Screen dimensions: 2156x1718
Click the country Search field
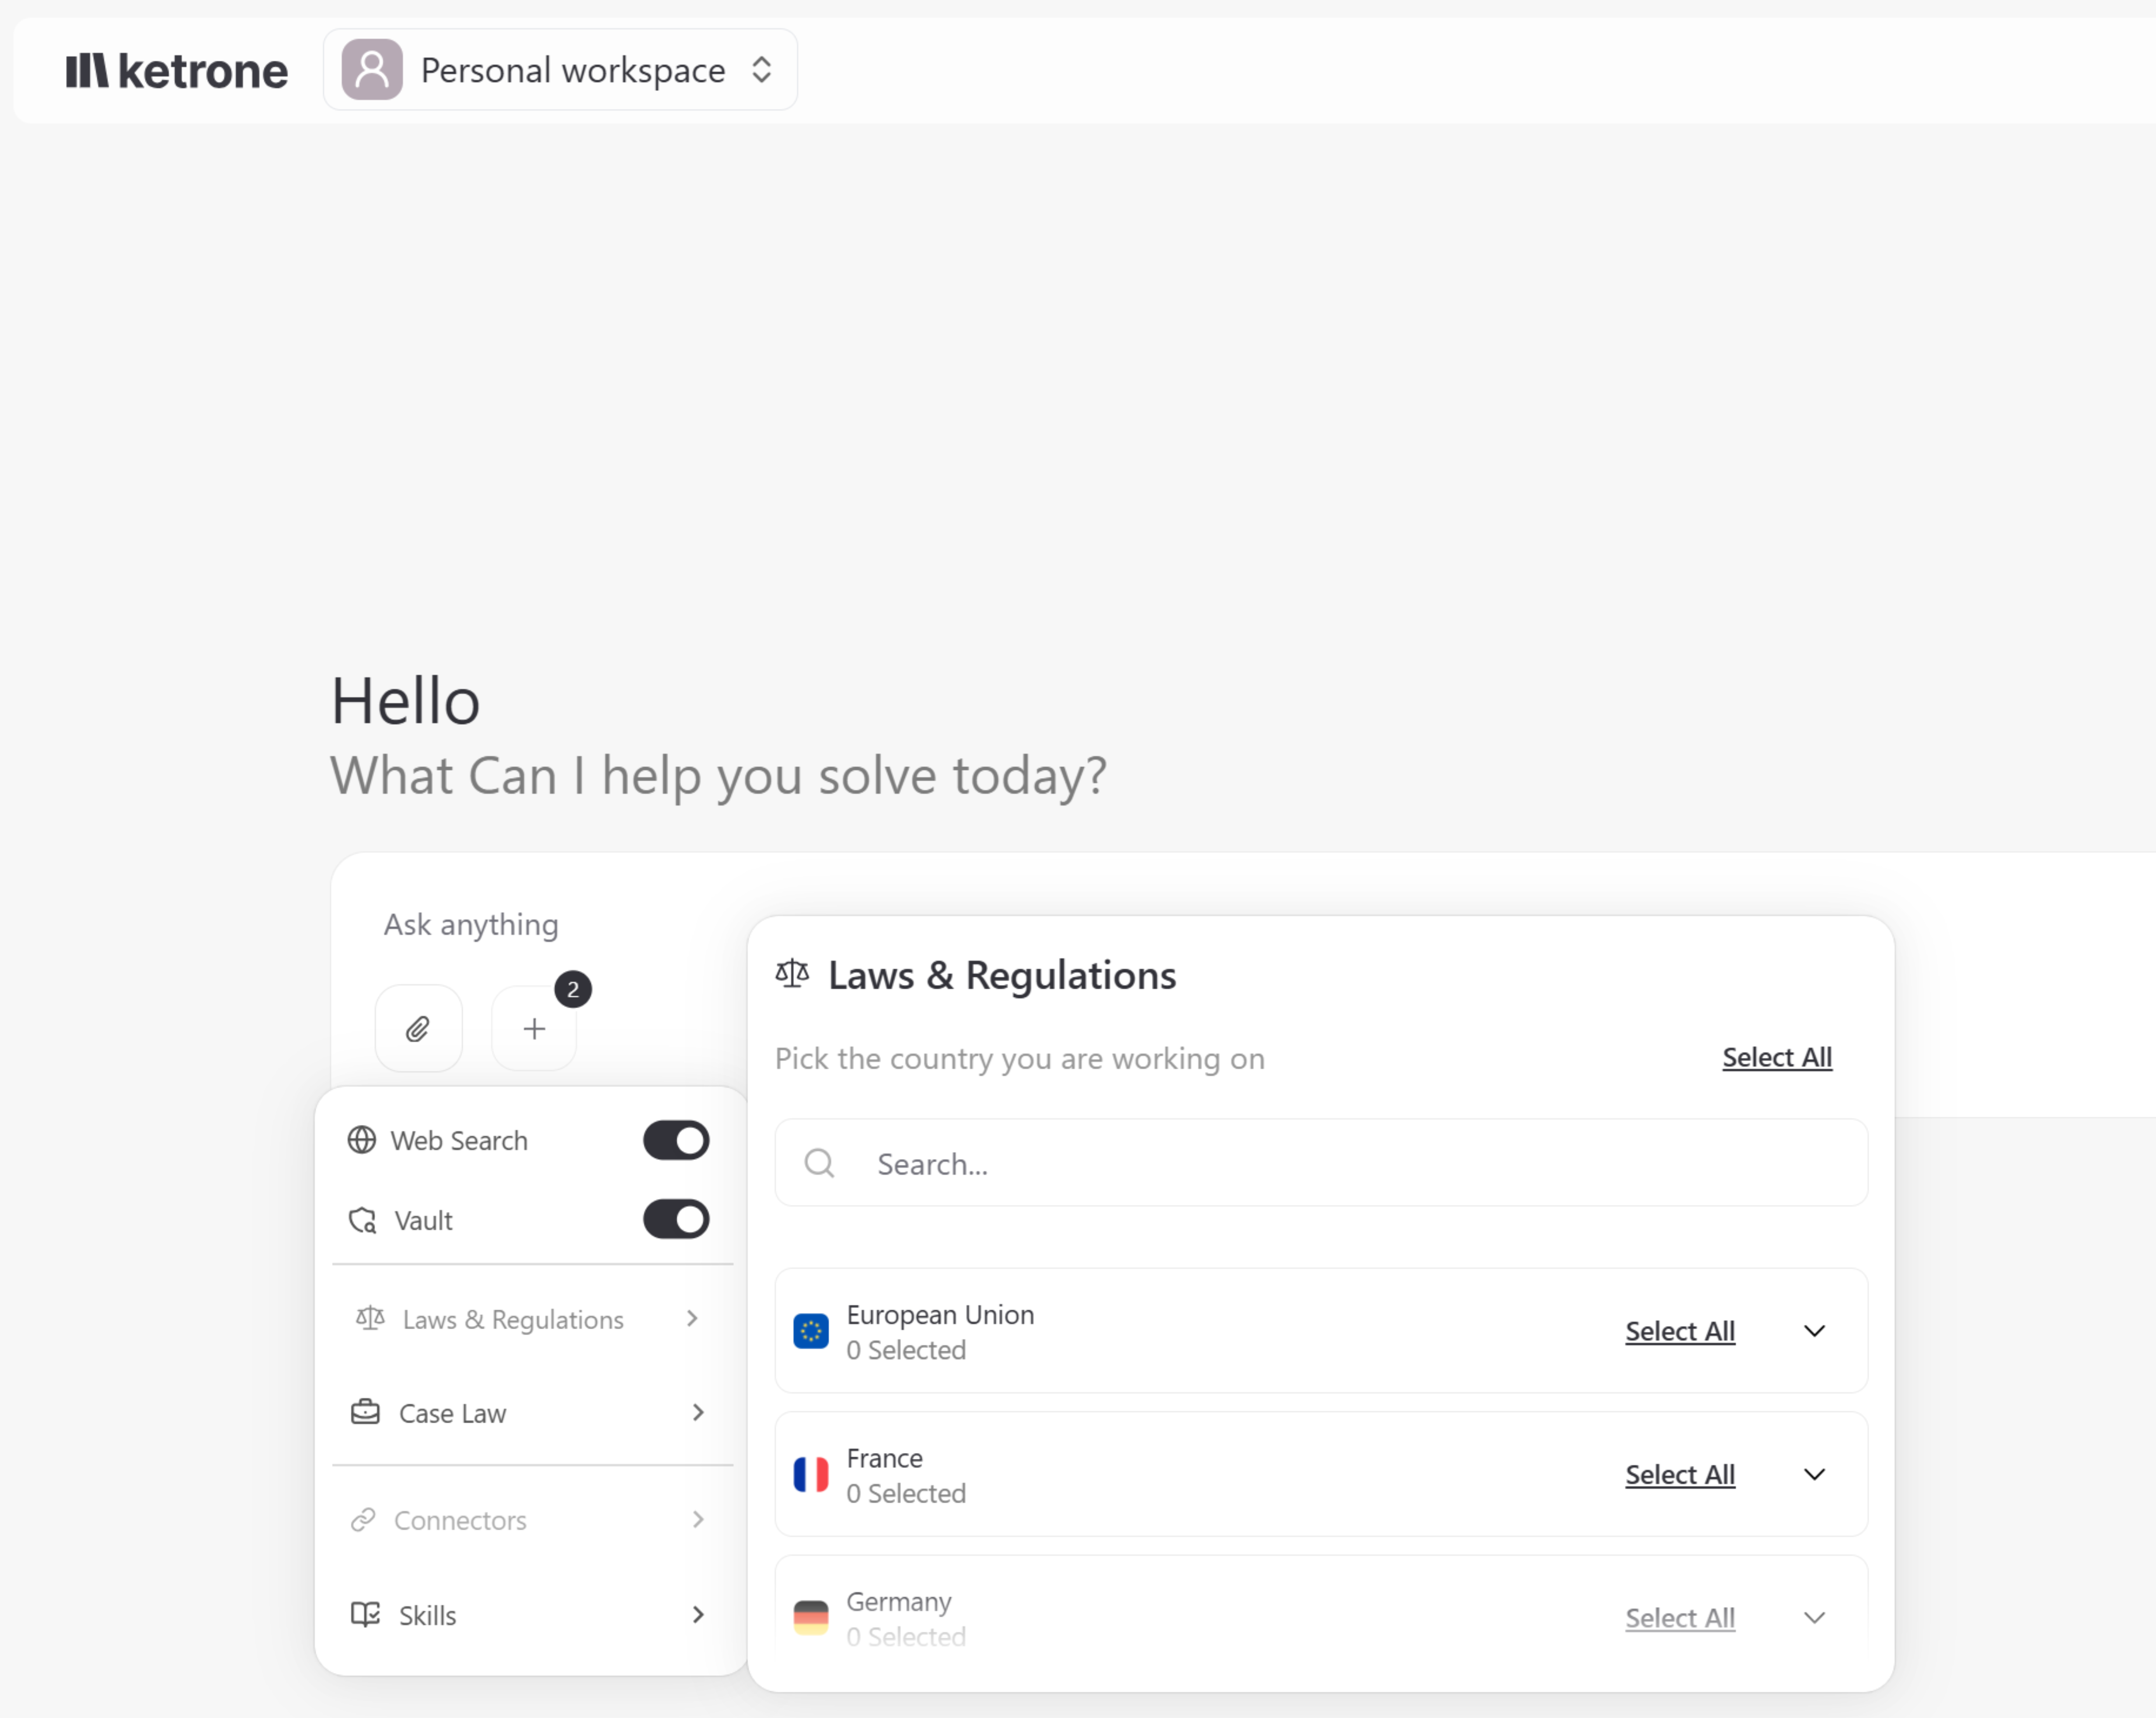coord(1321,1163)
